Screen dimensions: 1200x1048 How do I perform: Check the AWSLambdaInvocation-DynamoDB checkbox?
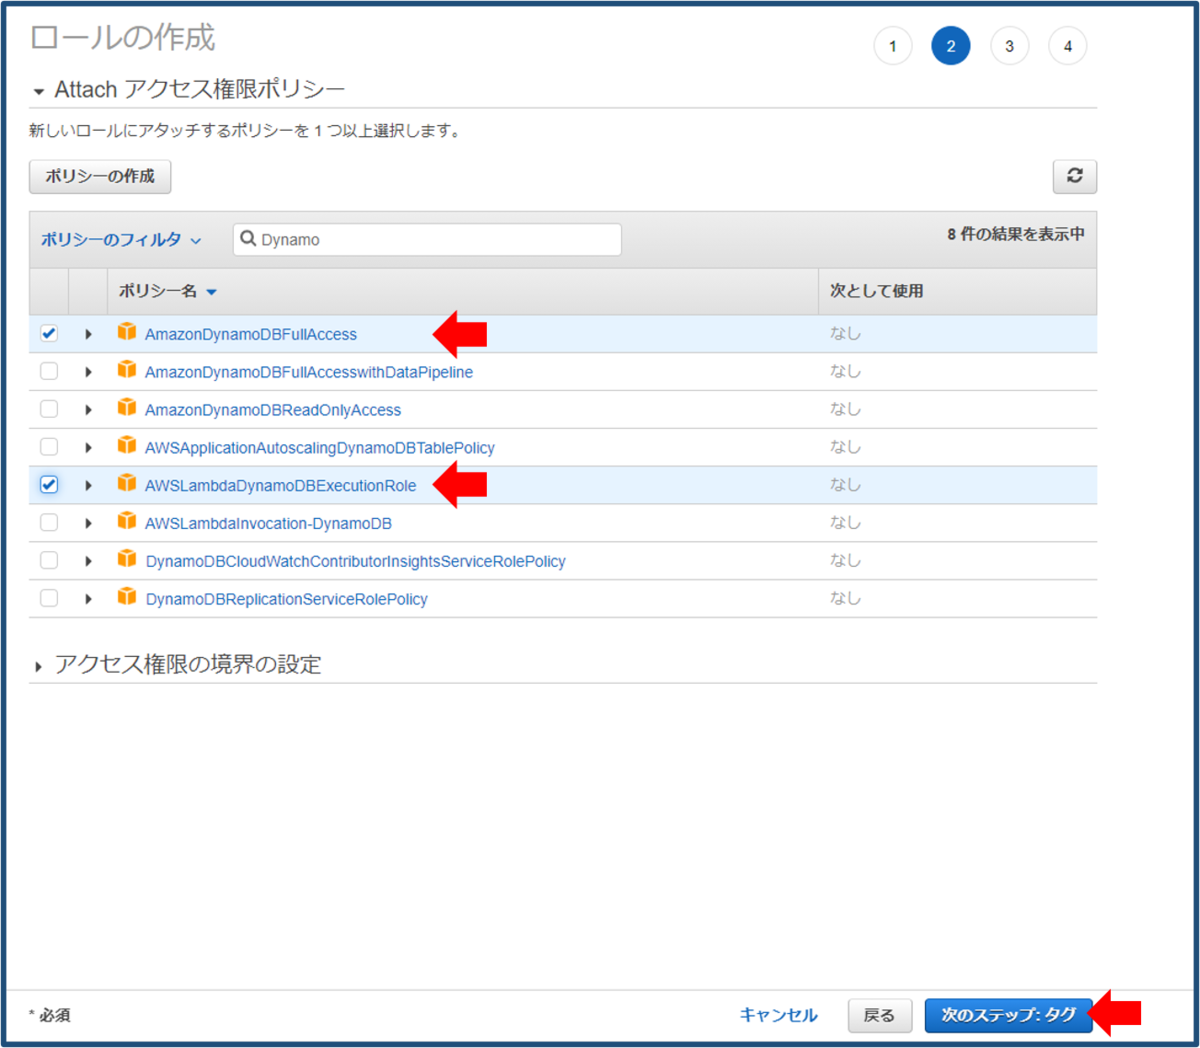49,523
